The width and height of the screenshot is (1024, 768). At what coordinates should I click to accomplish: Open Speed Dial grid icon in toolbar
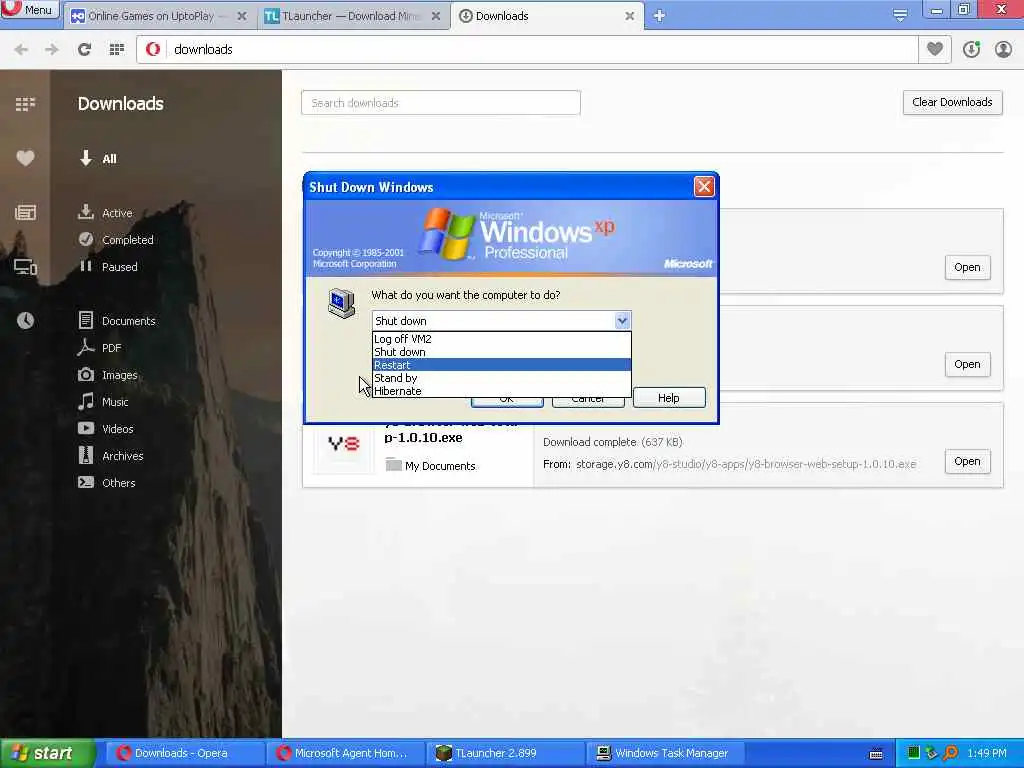117,49
